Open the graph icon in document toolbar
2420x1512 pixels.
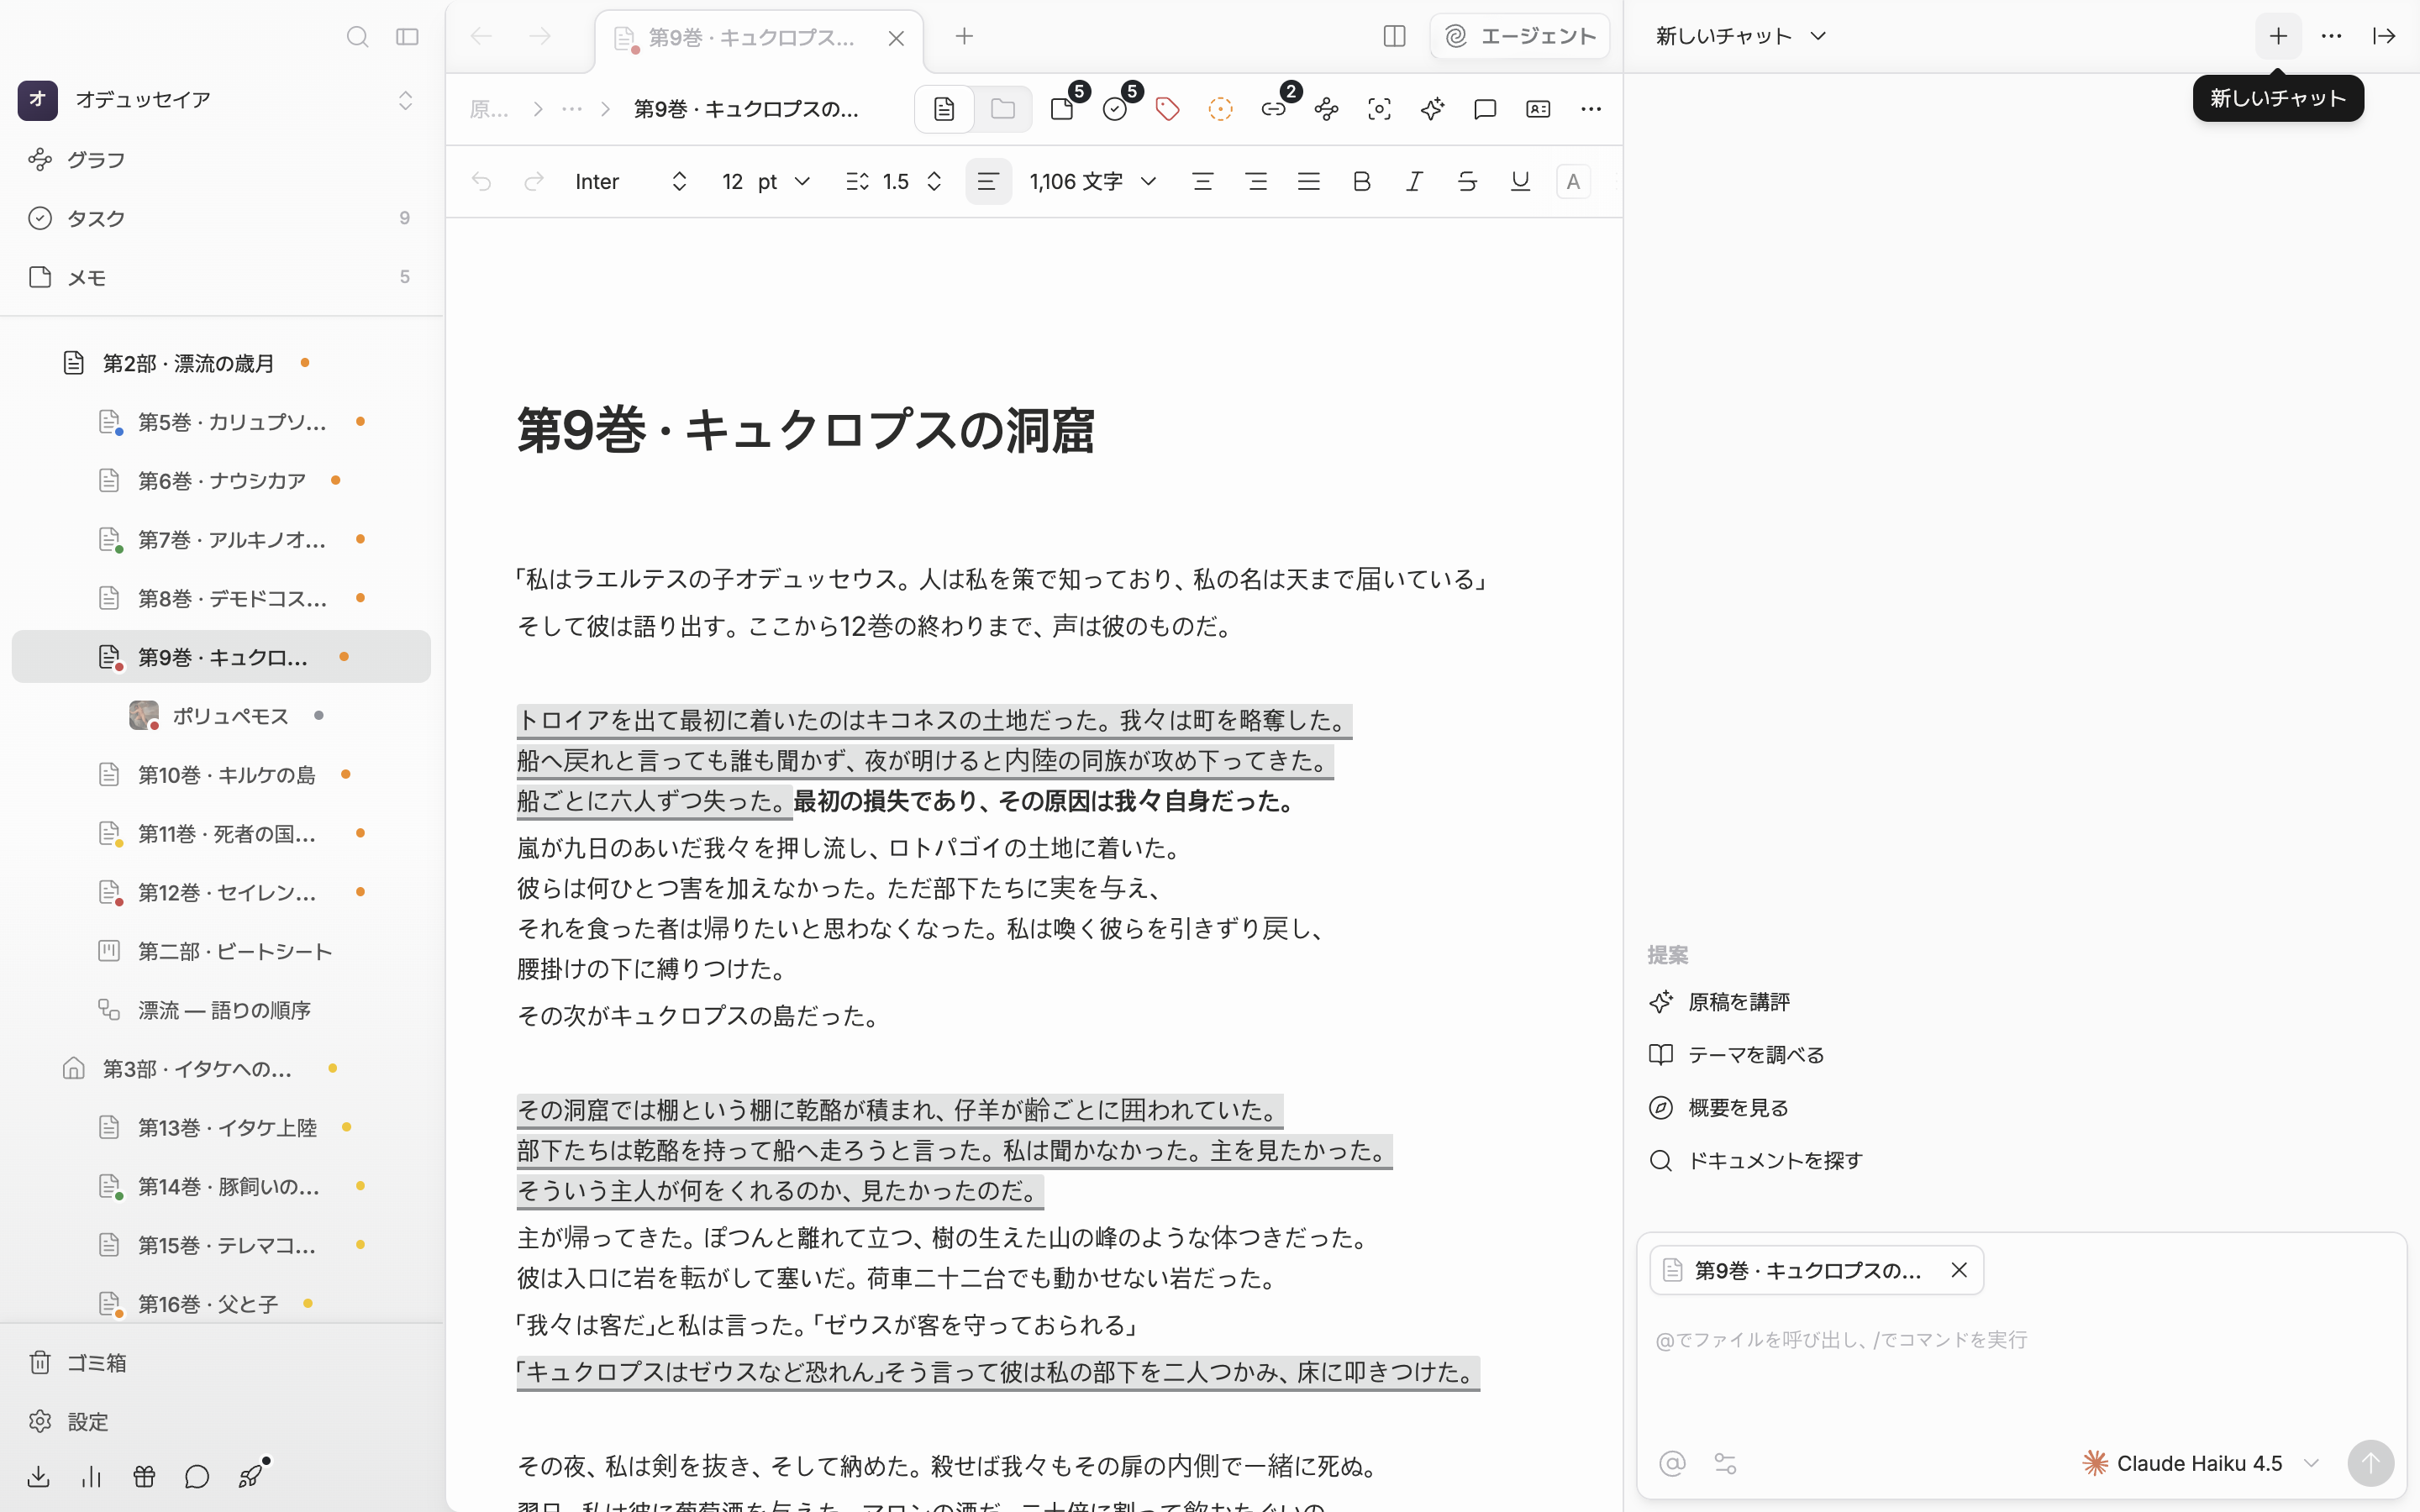[1327, 109]
